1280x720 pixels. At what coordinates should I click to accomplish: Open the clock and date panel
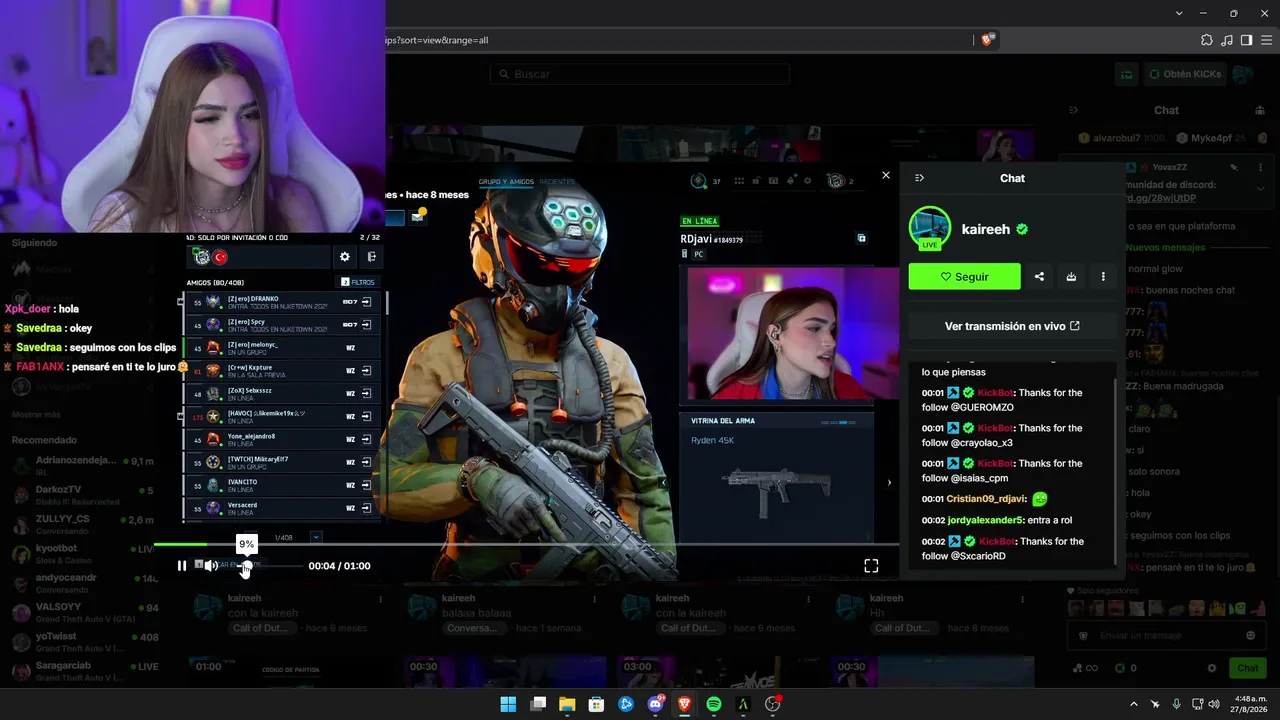pos(1249,704)
